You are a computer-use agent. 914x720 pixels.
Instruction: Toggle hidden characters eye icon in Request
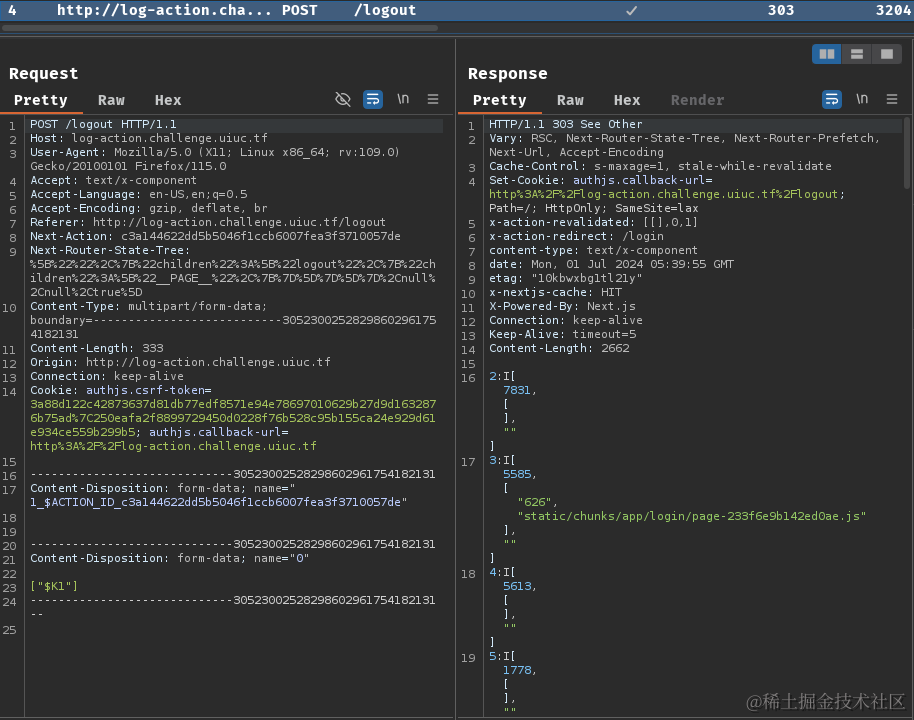[343, 99]
